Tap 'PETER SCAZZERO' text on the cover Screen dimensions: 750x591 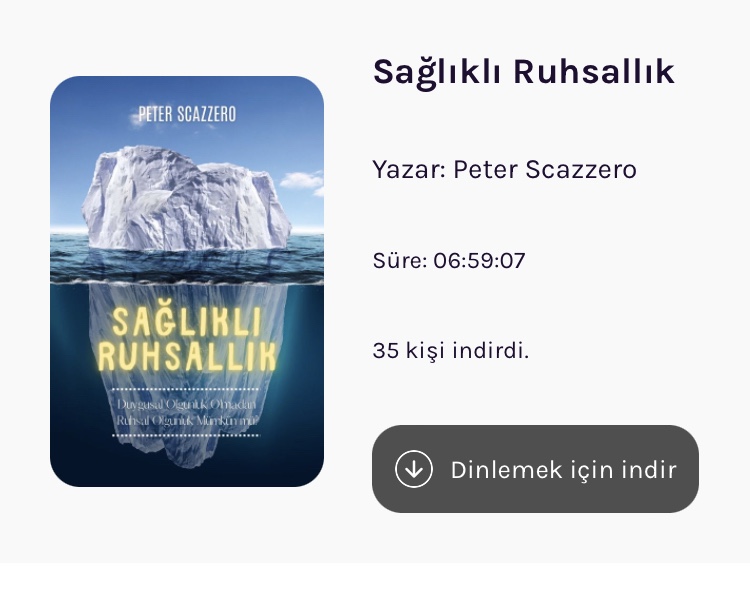click(x=187, y=114)
